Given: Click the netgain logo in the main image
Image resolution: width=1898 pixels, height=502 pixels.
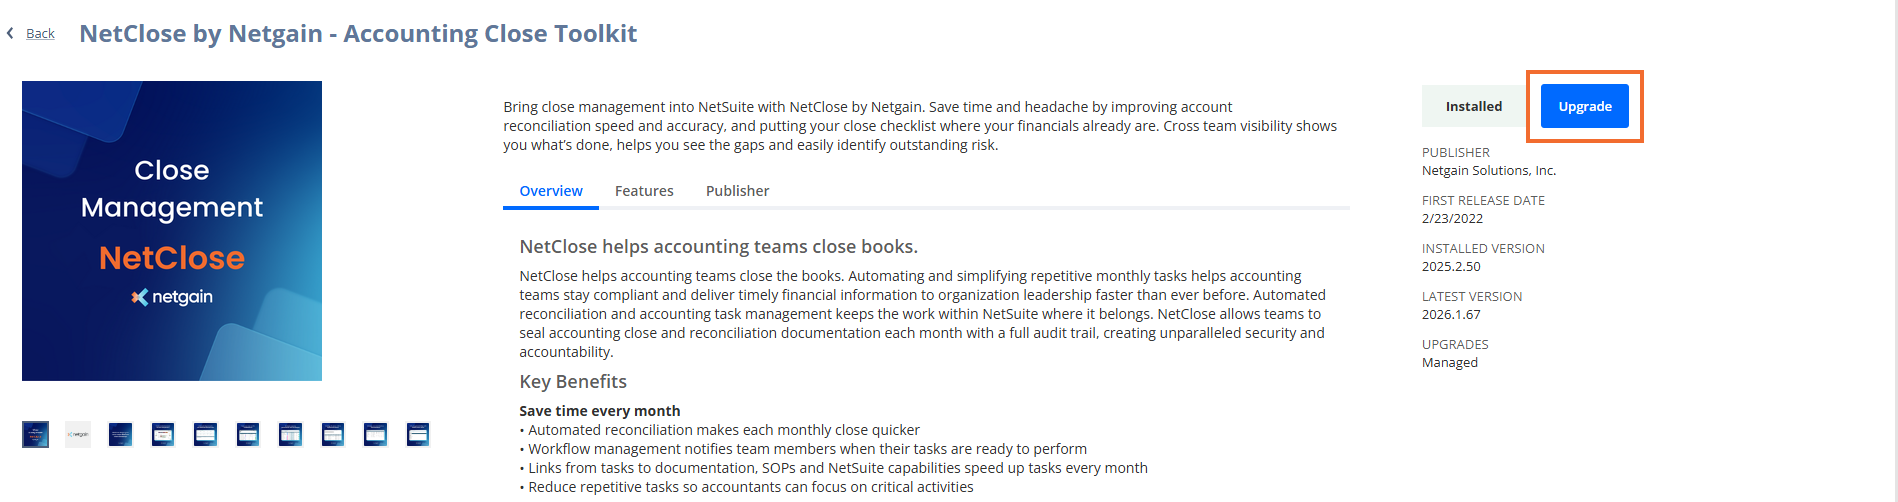Looking at the screenshot, I should point(172,297).
